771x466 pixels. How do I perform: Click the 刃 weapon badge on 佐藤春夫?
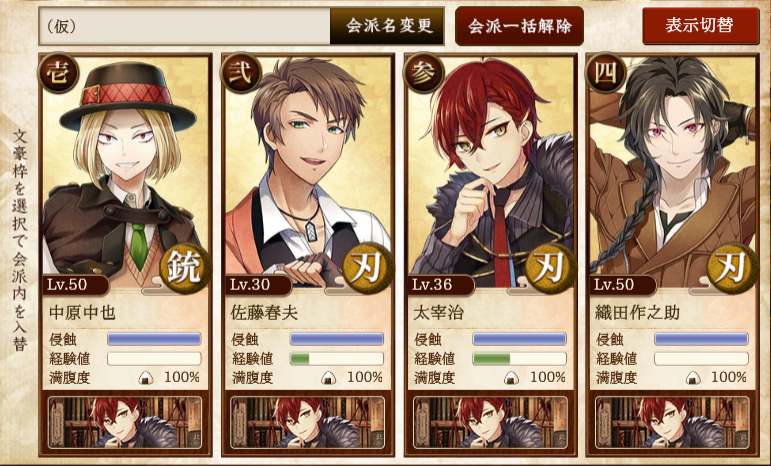pyautogui.click(x=365, y=268)
